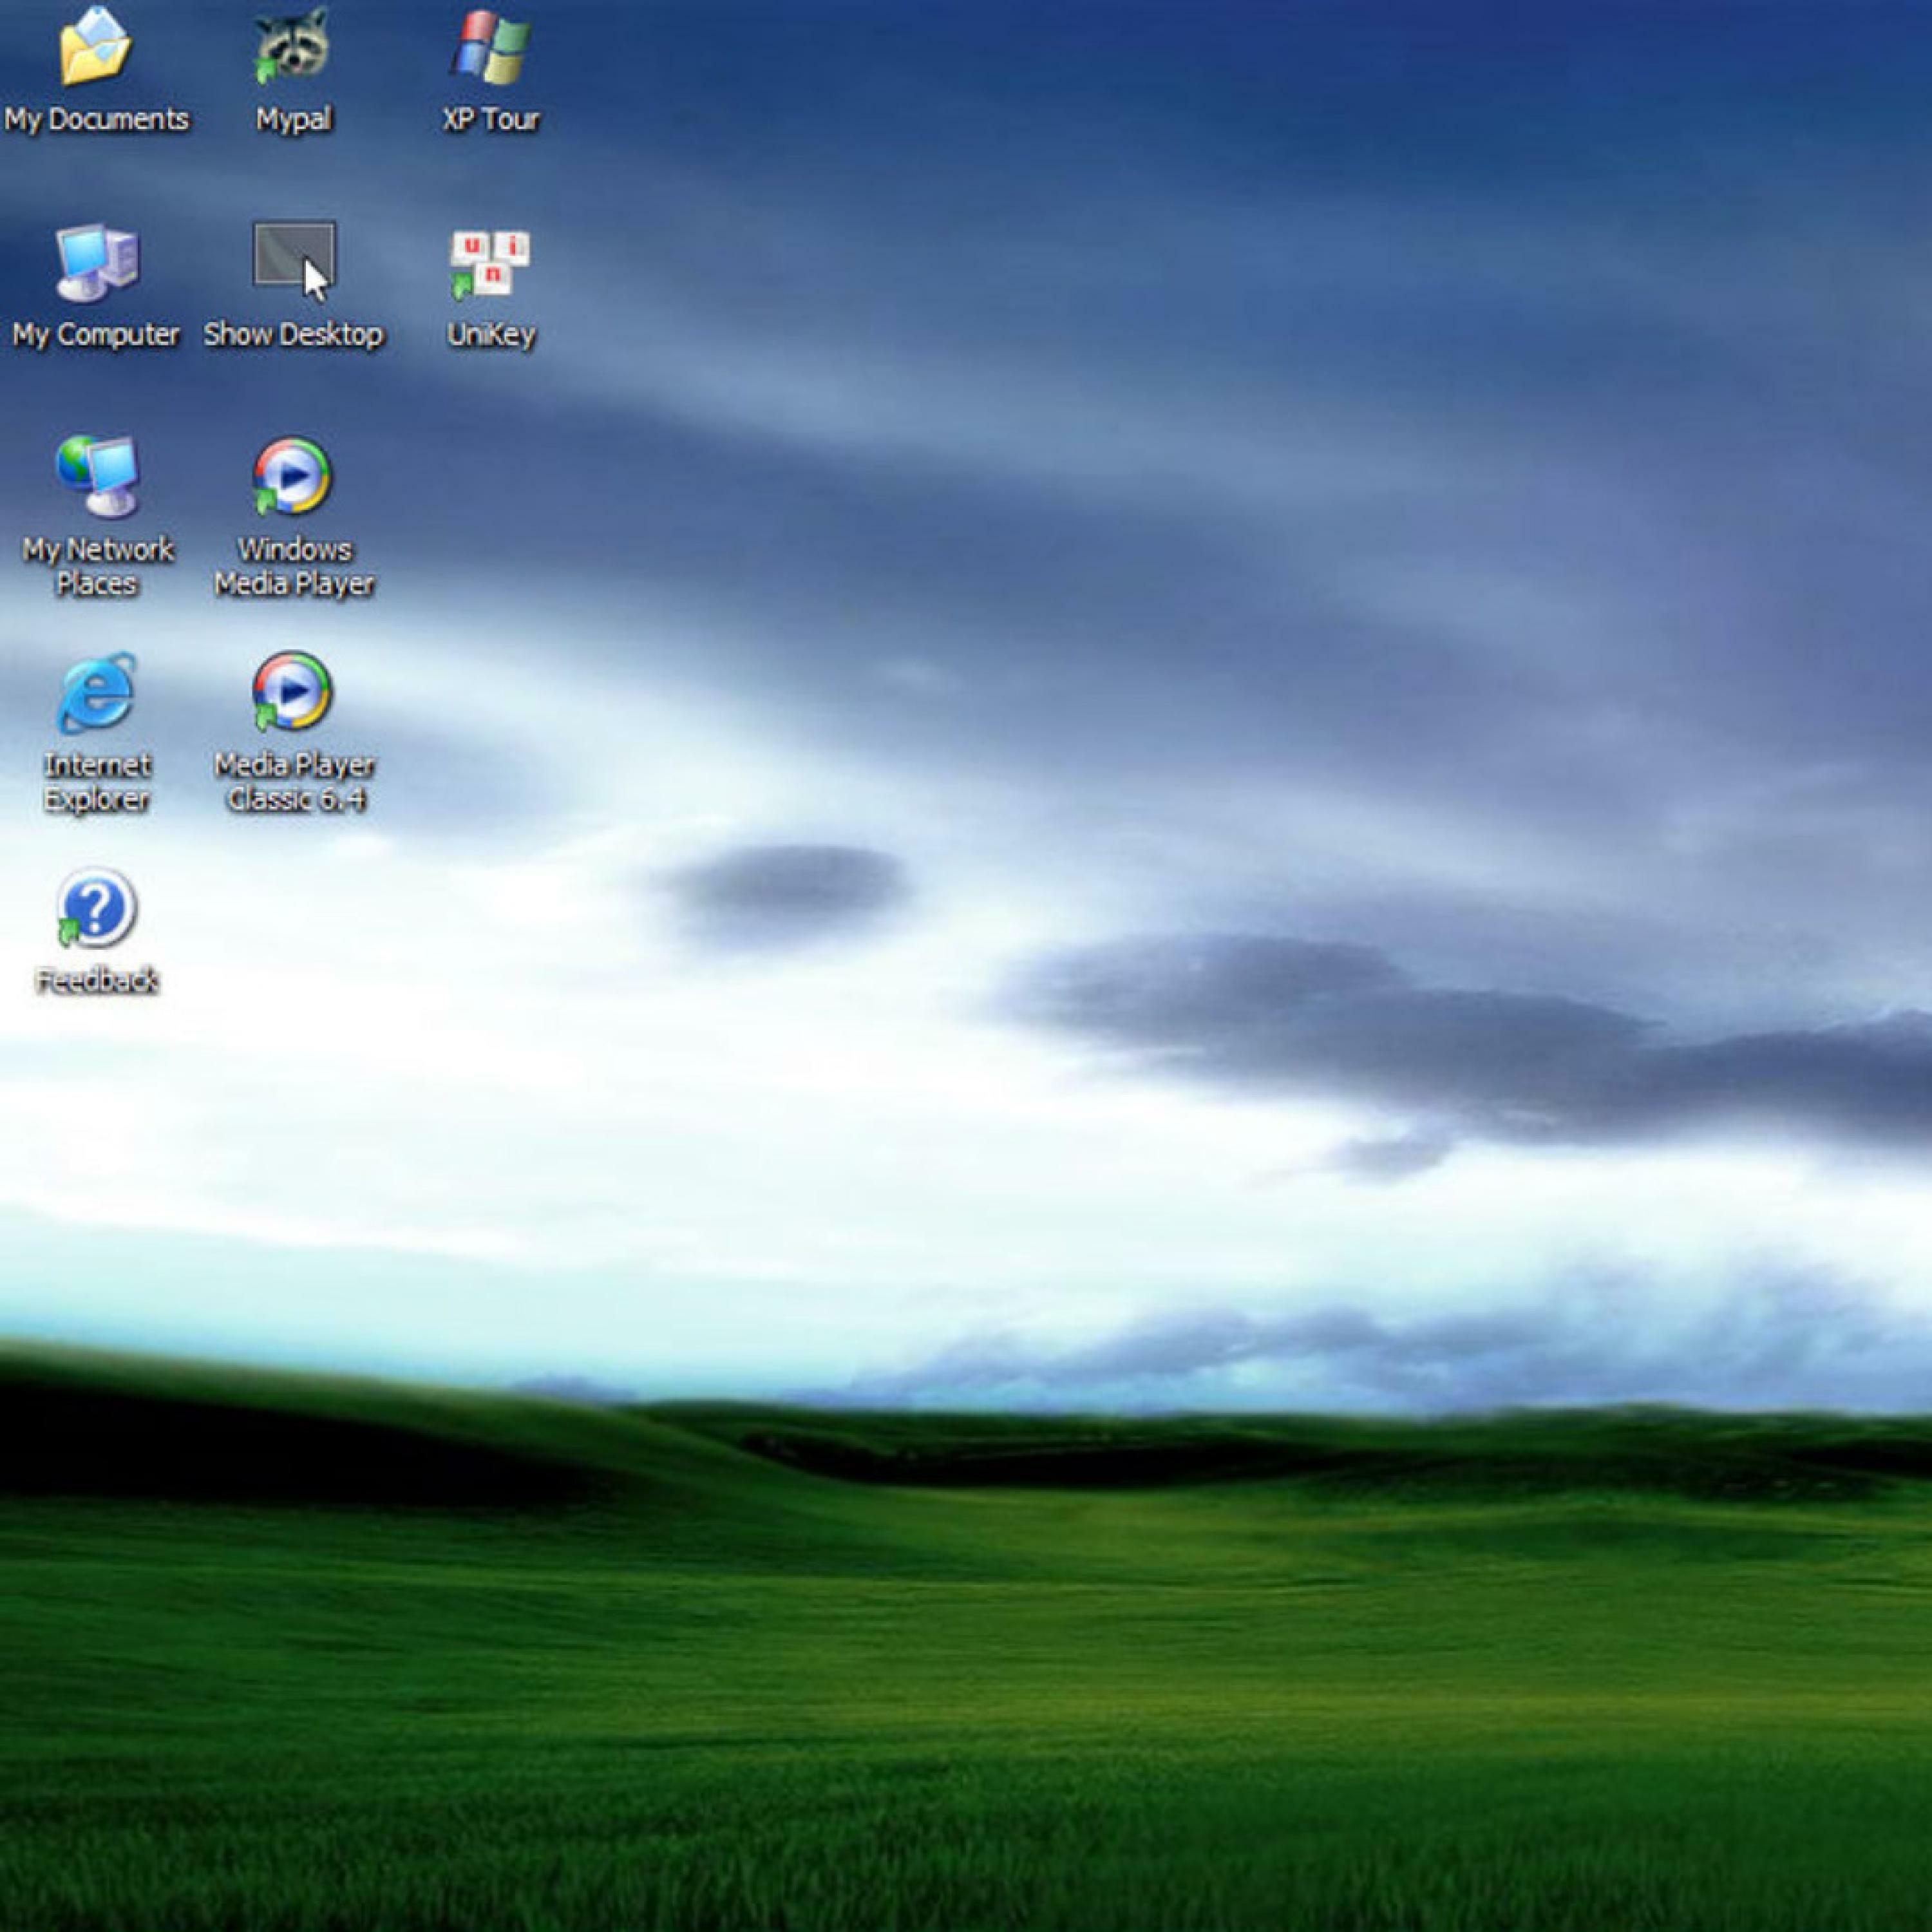
Task: Click the "Show Desktop" text label
Action: pos(293,335)
